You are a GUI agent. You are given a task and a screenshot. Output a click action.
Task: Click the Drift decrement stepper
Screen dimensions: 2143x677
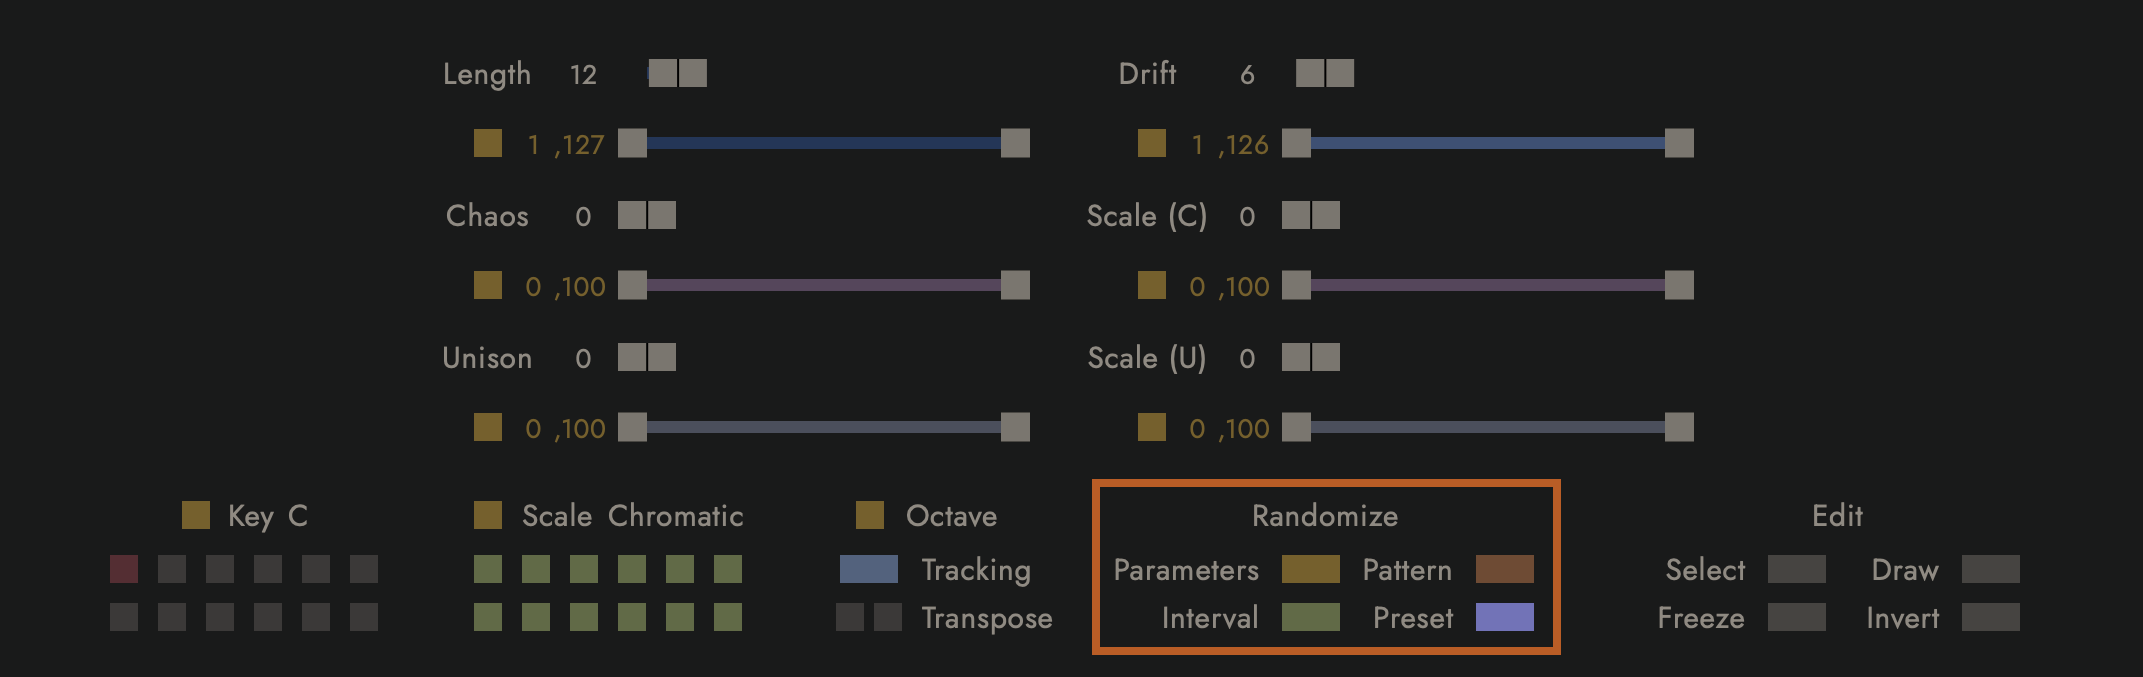(1310, 72)
